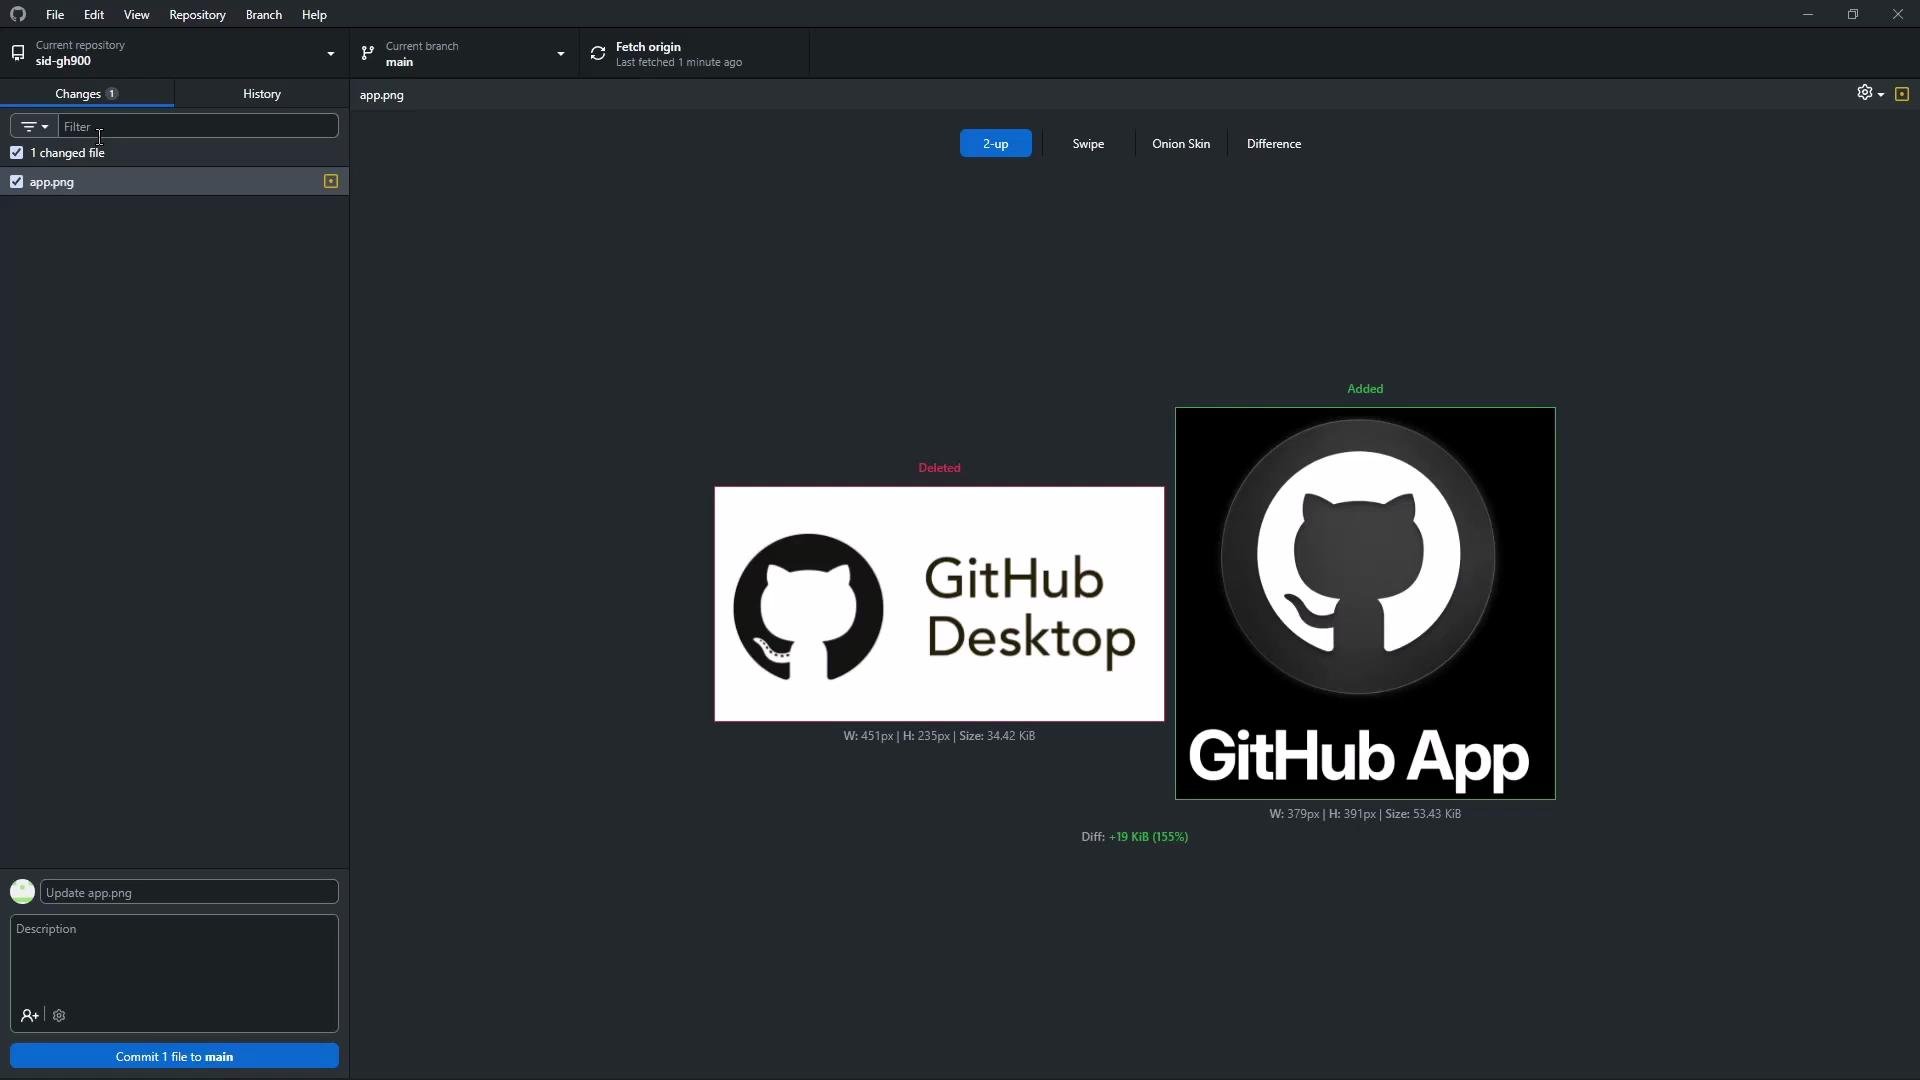
Task: Switch to the Changes tab
Action: tap(87, 93)
